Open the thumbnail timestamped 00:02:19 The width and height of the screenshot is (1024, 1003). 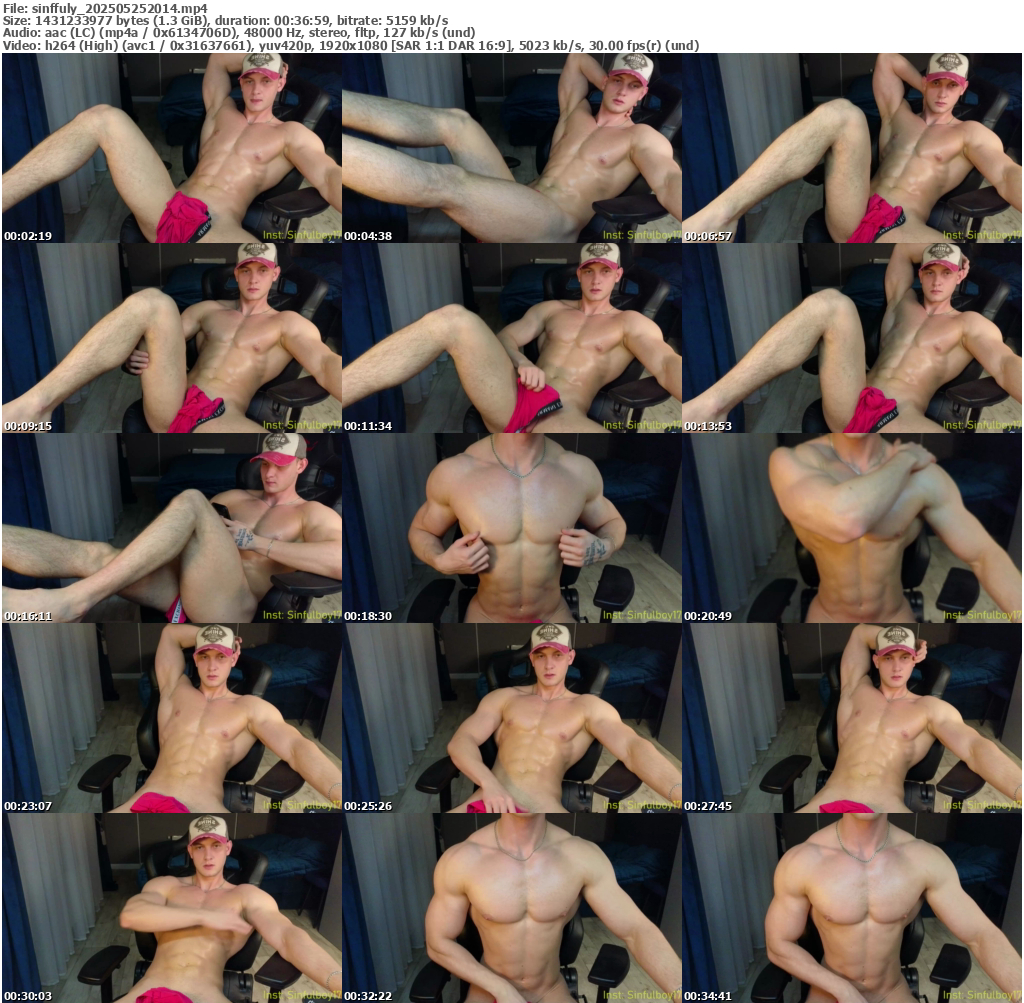click(171, 148)
